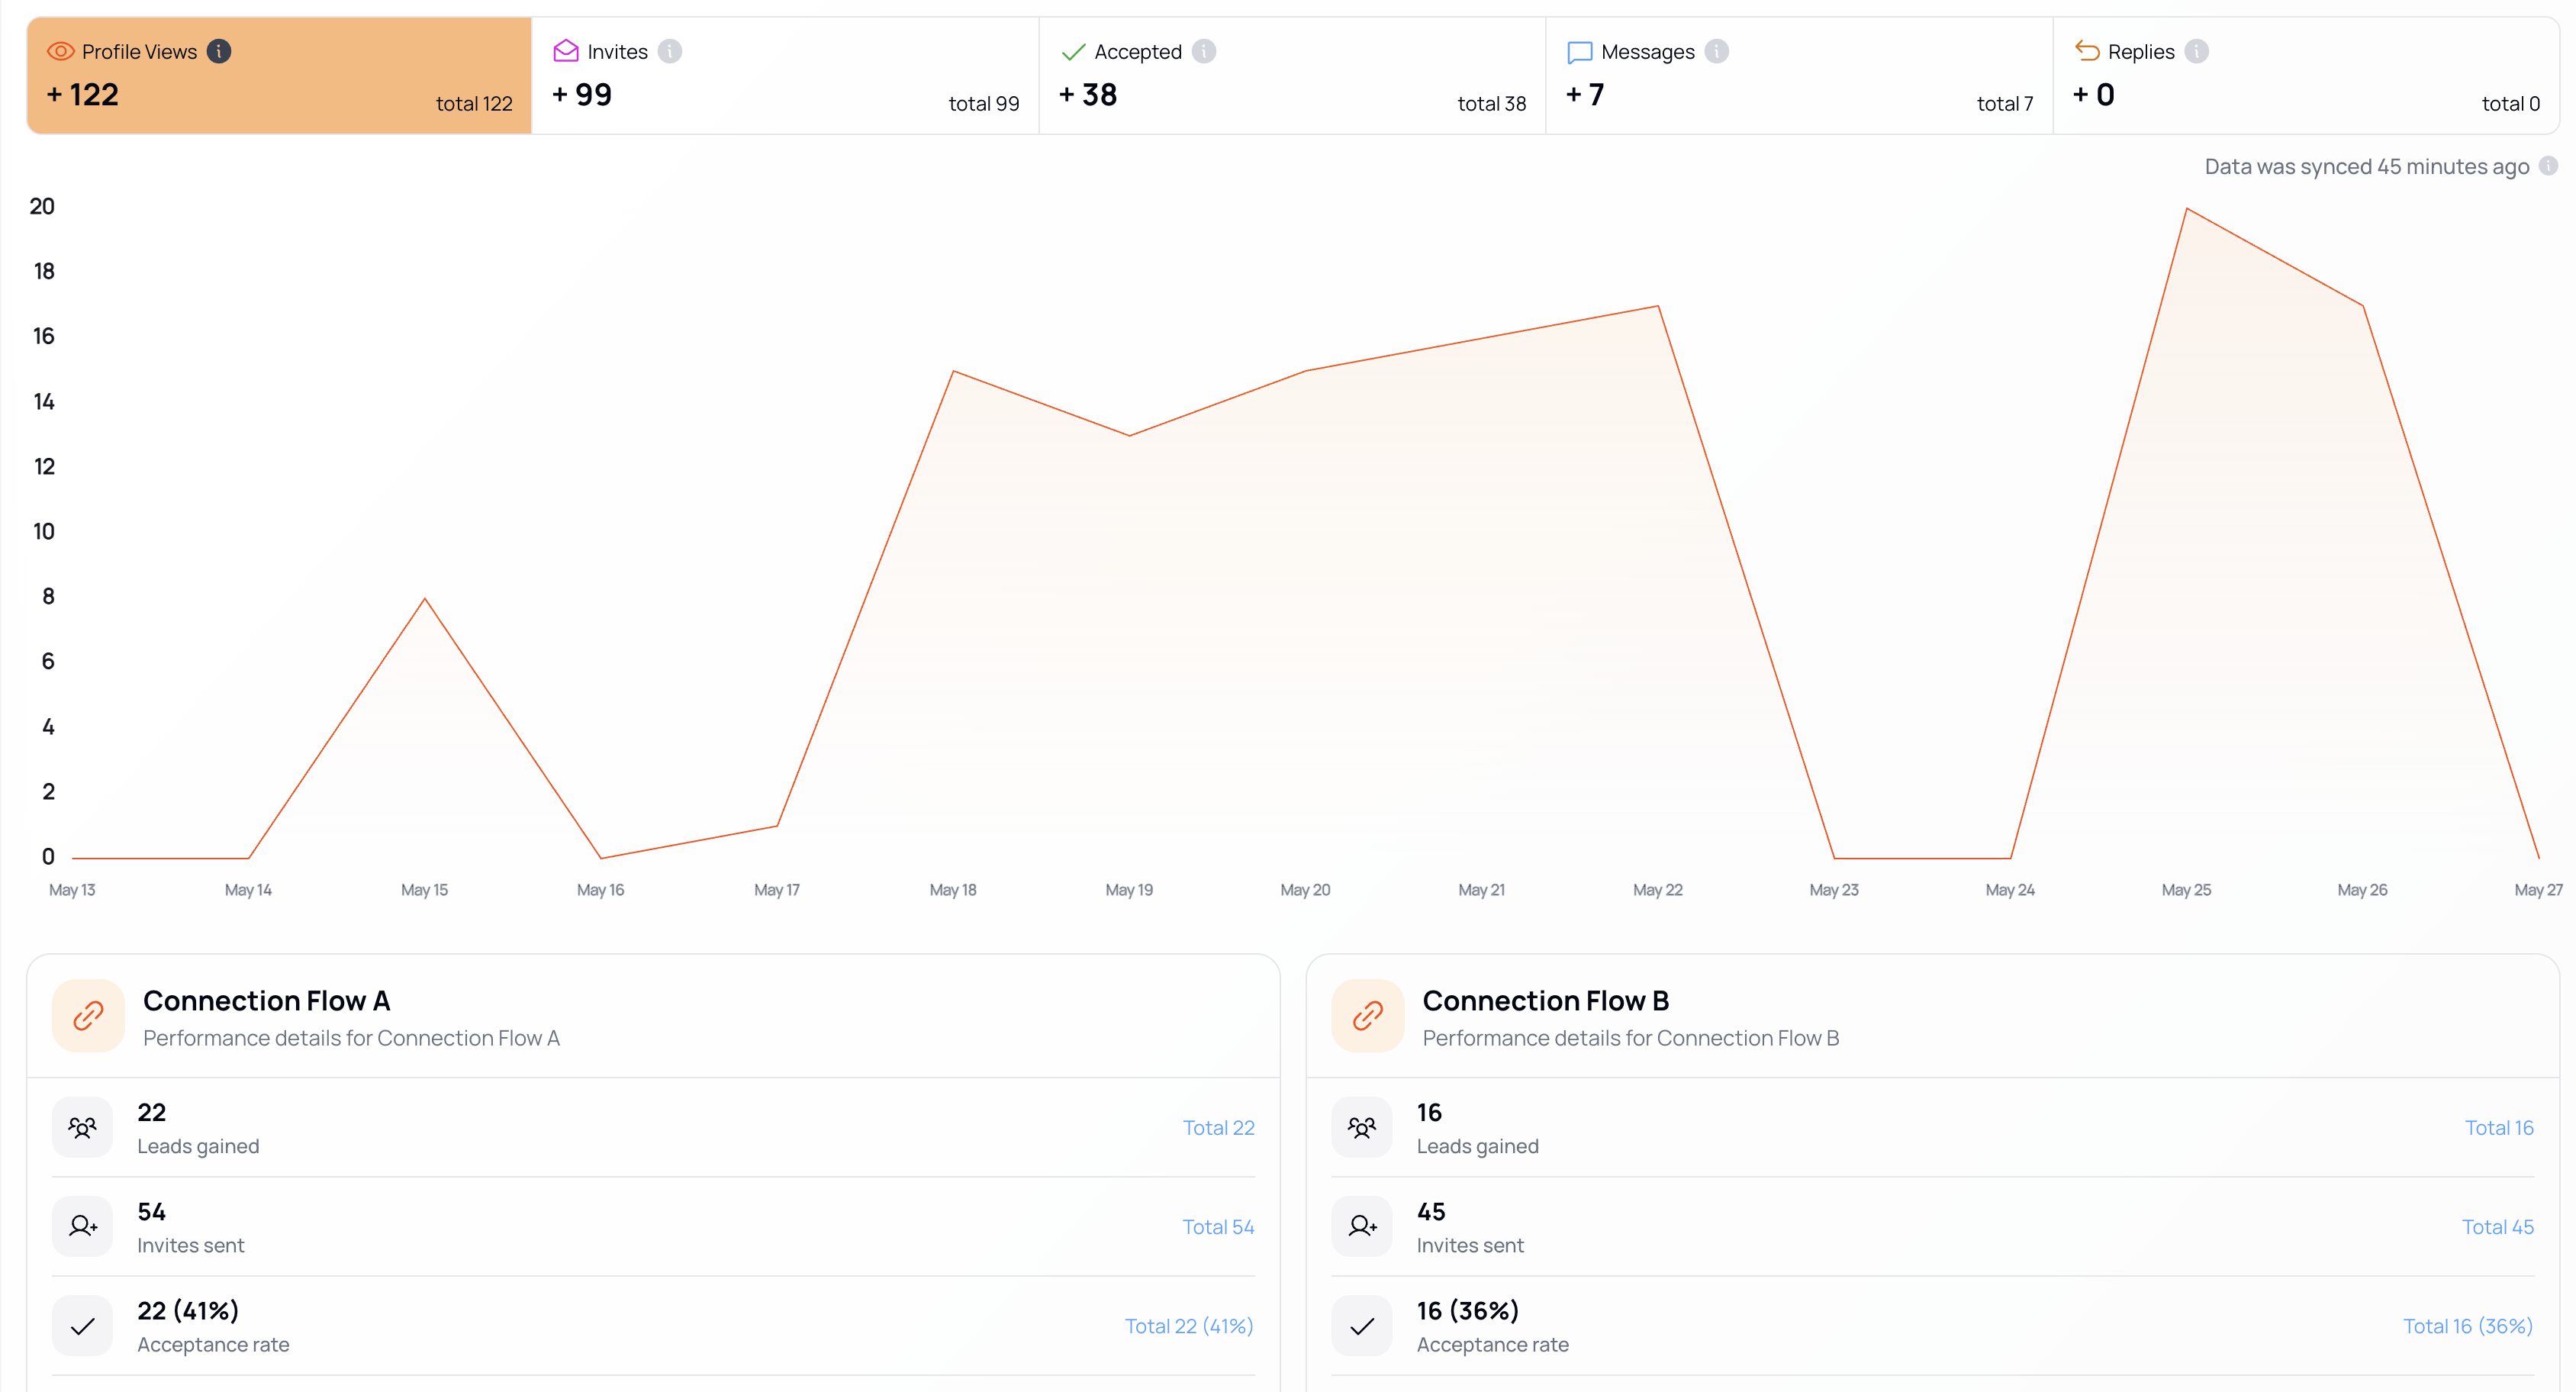This screenshot has height=1392, width=2576.
Task: Click Flow A leads gained people icon
Action: (83, 1128)
